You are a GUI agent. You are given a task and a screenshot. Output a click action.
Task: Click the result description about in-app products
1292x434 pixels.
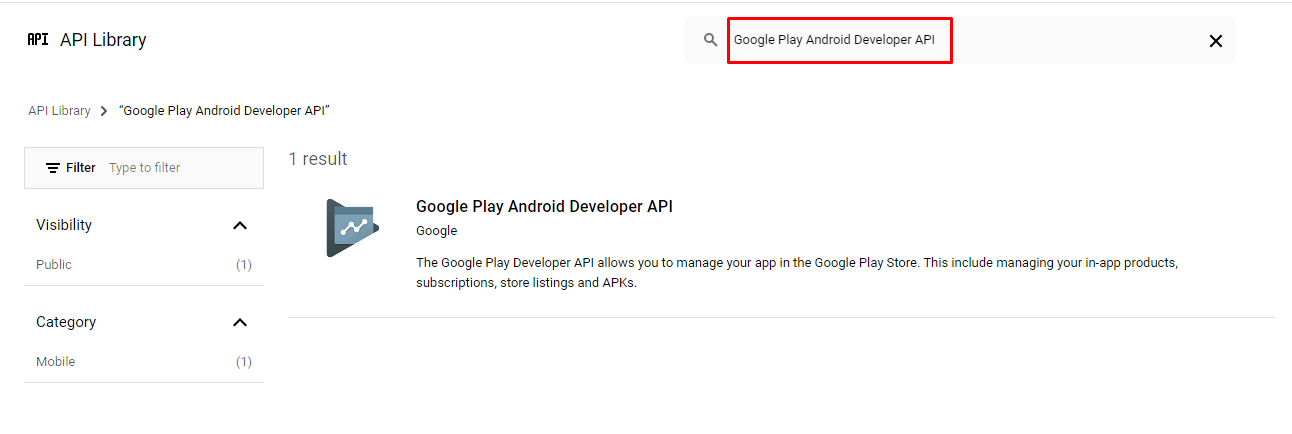[x=797, y=273]
